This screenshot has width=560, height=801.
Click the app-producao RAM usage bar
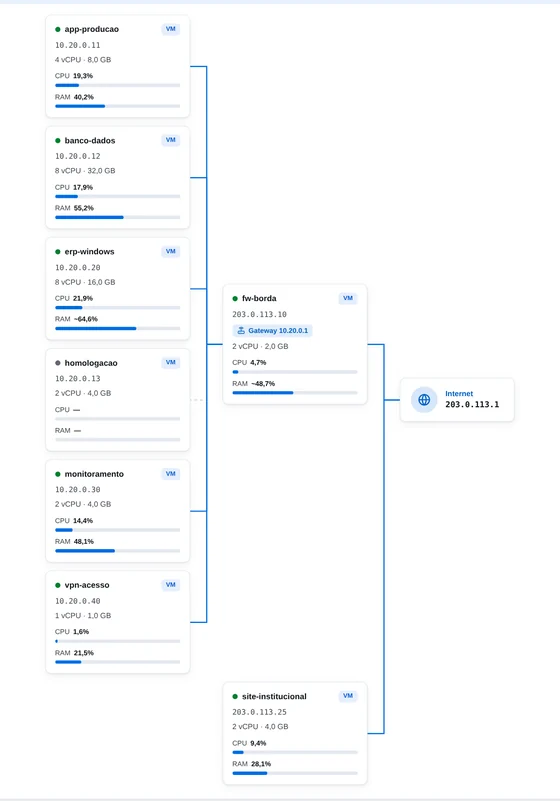[118, 106]
